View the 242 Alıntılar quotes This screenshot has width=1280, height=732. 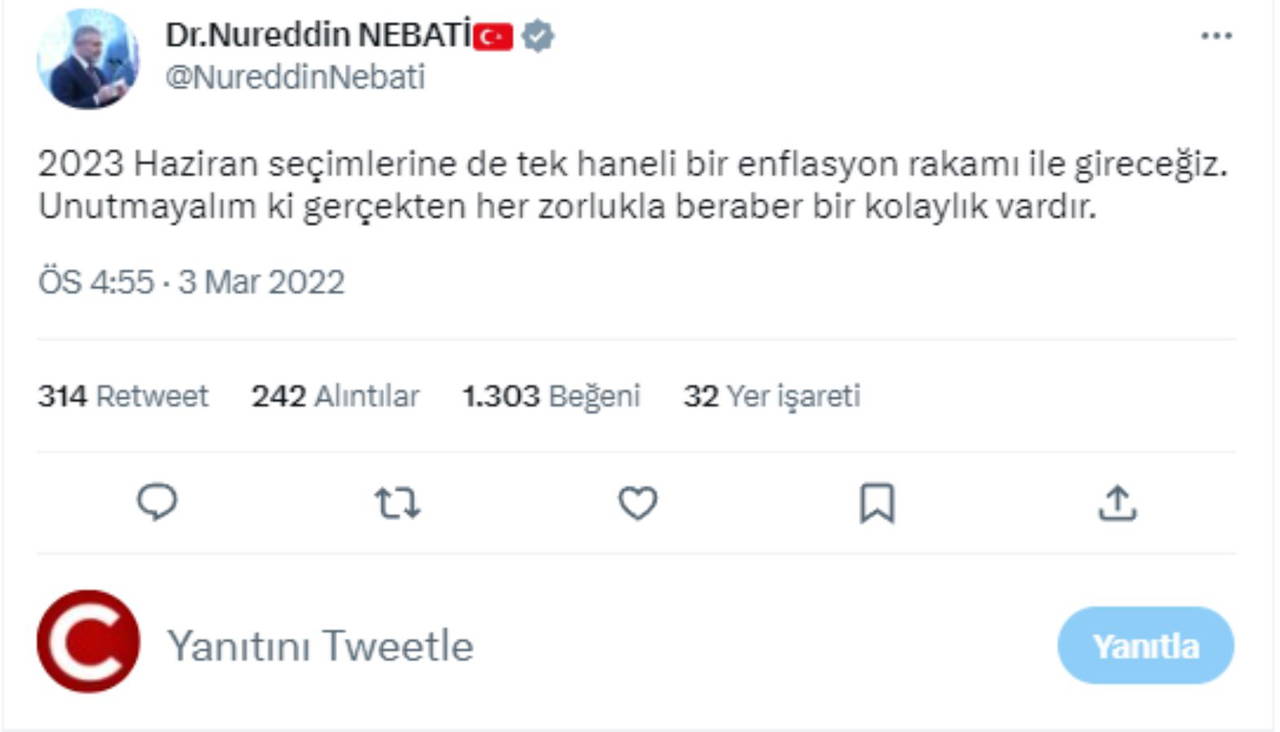(335, 396)
